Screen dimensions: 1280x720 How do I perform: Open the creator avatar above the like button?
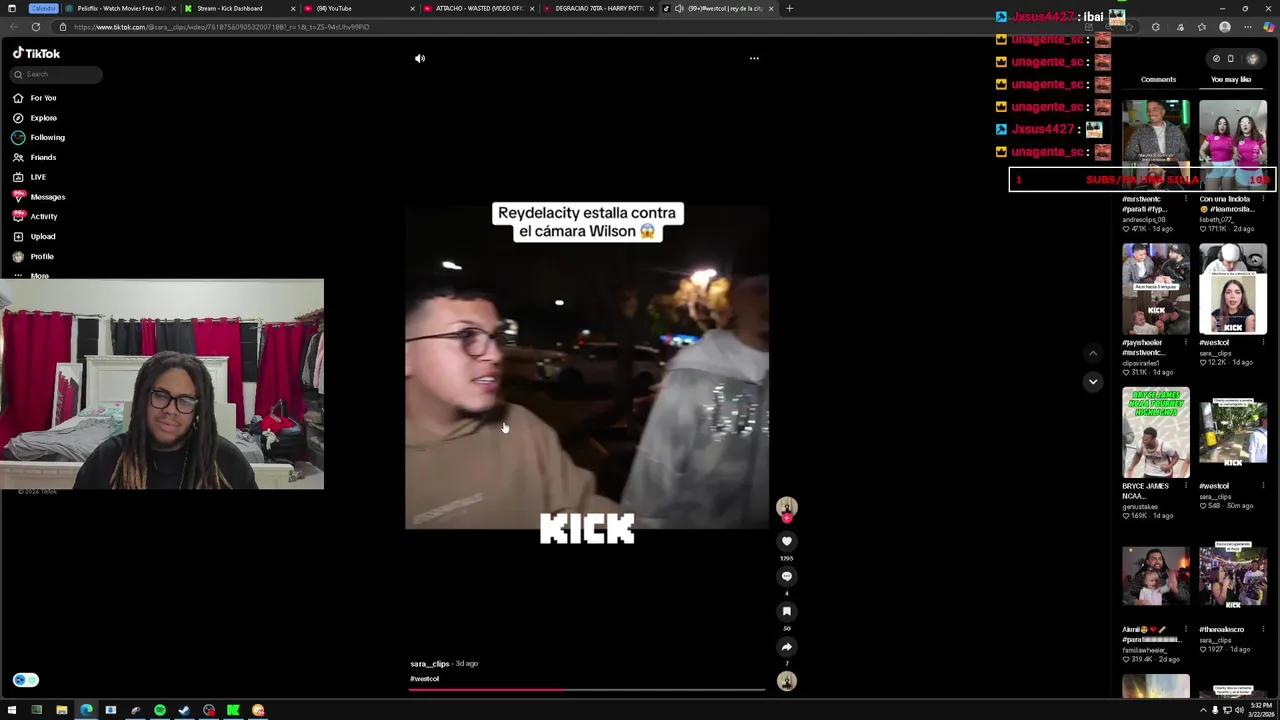[787, 507]
